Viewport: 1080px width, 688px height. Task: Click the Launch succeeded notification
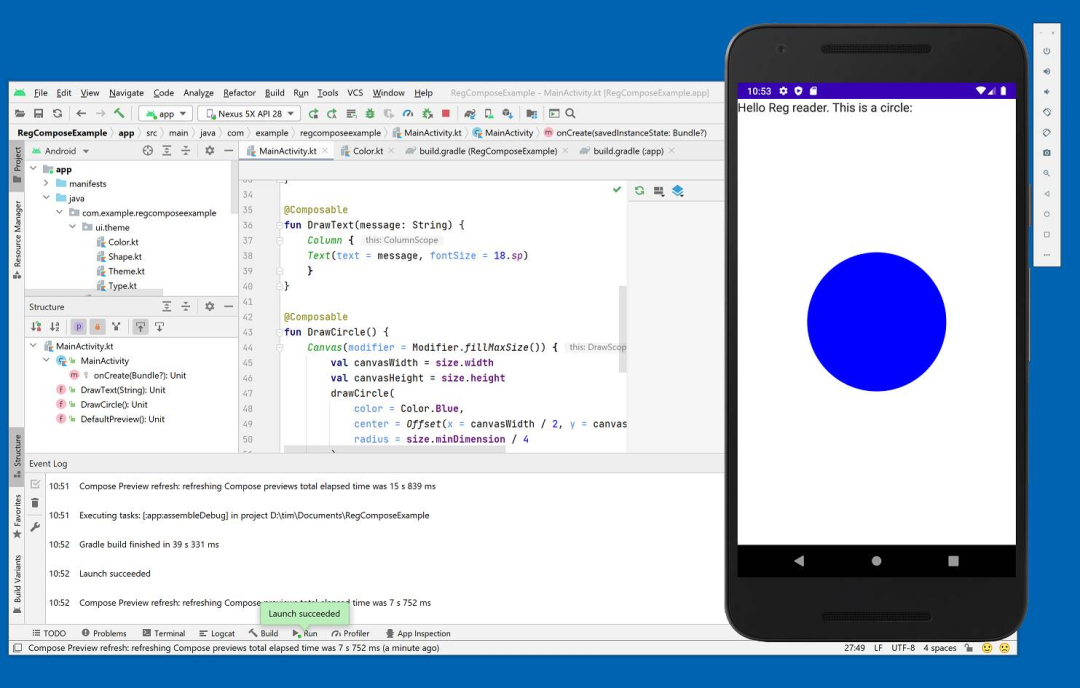304,613
